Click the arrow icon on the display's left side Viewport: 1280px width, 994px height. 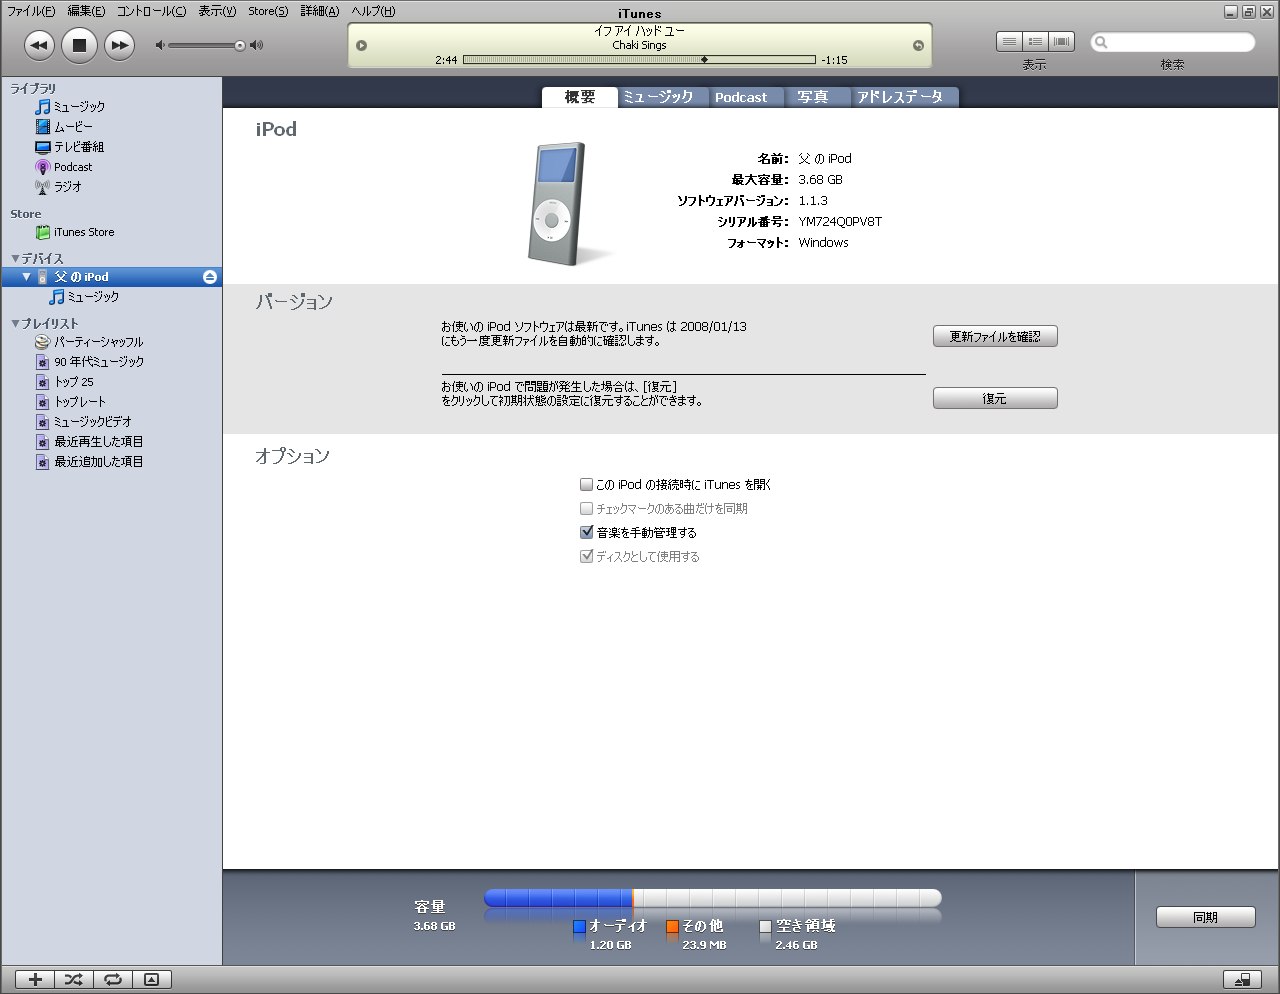point(362,45)
